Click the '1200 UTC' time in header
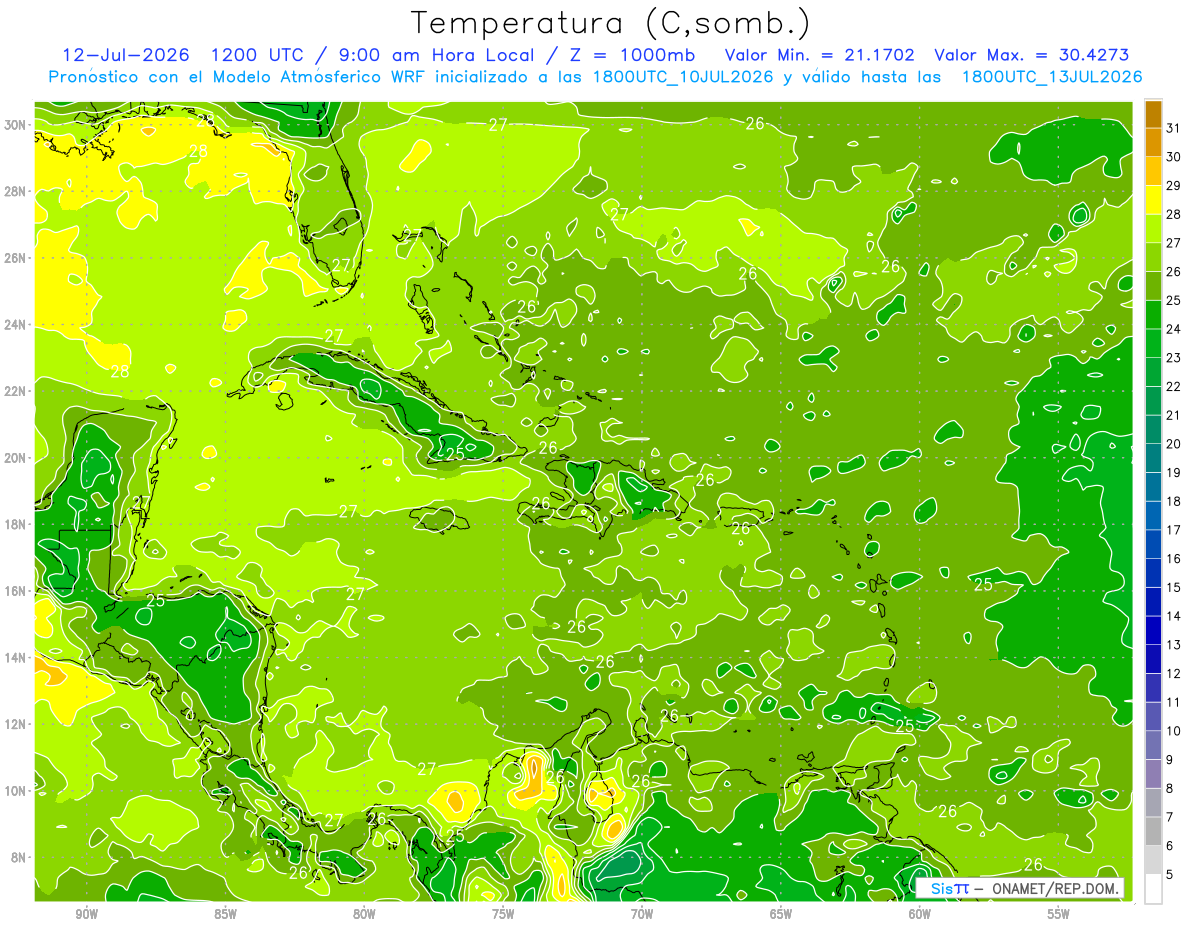The height and width of the screenshot is (927, 1200). coord(259,54)
